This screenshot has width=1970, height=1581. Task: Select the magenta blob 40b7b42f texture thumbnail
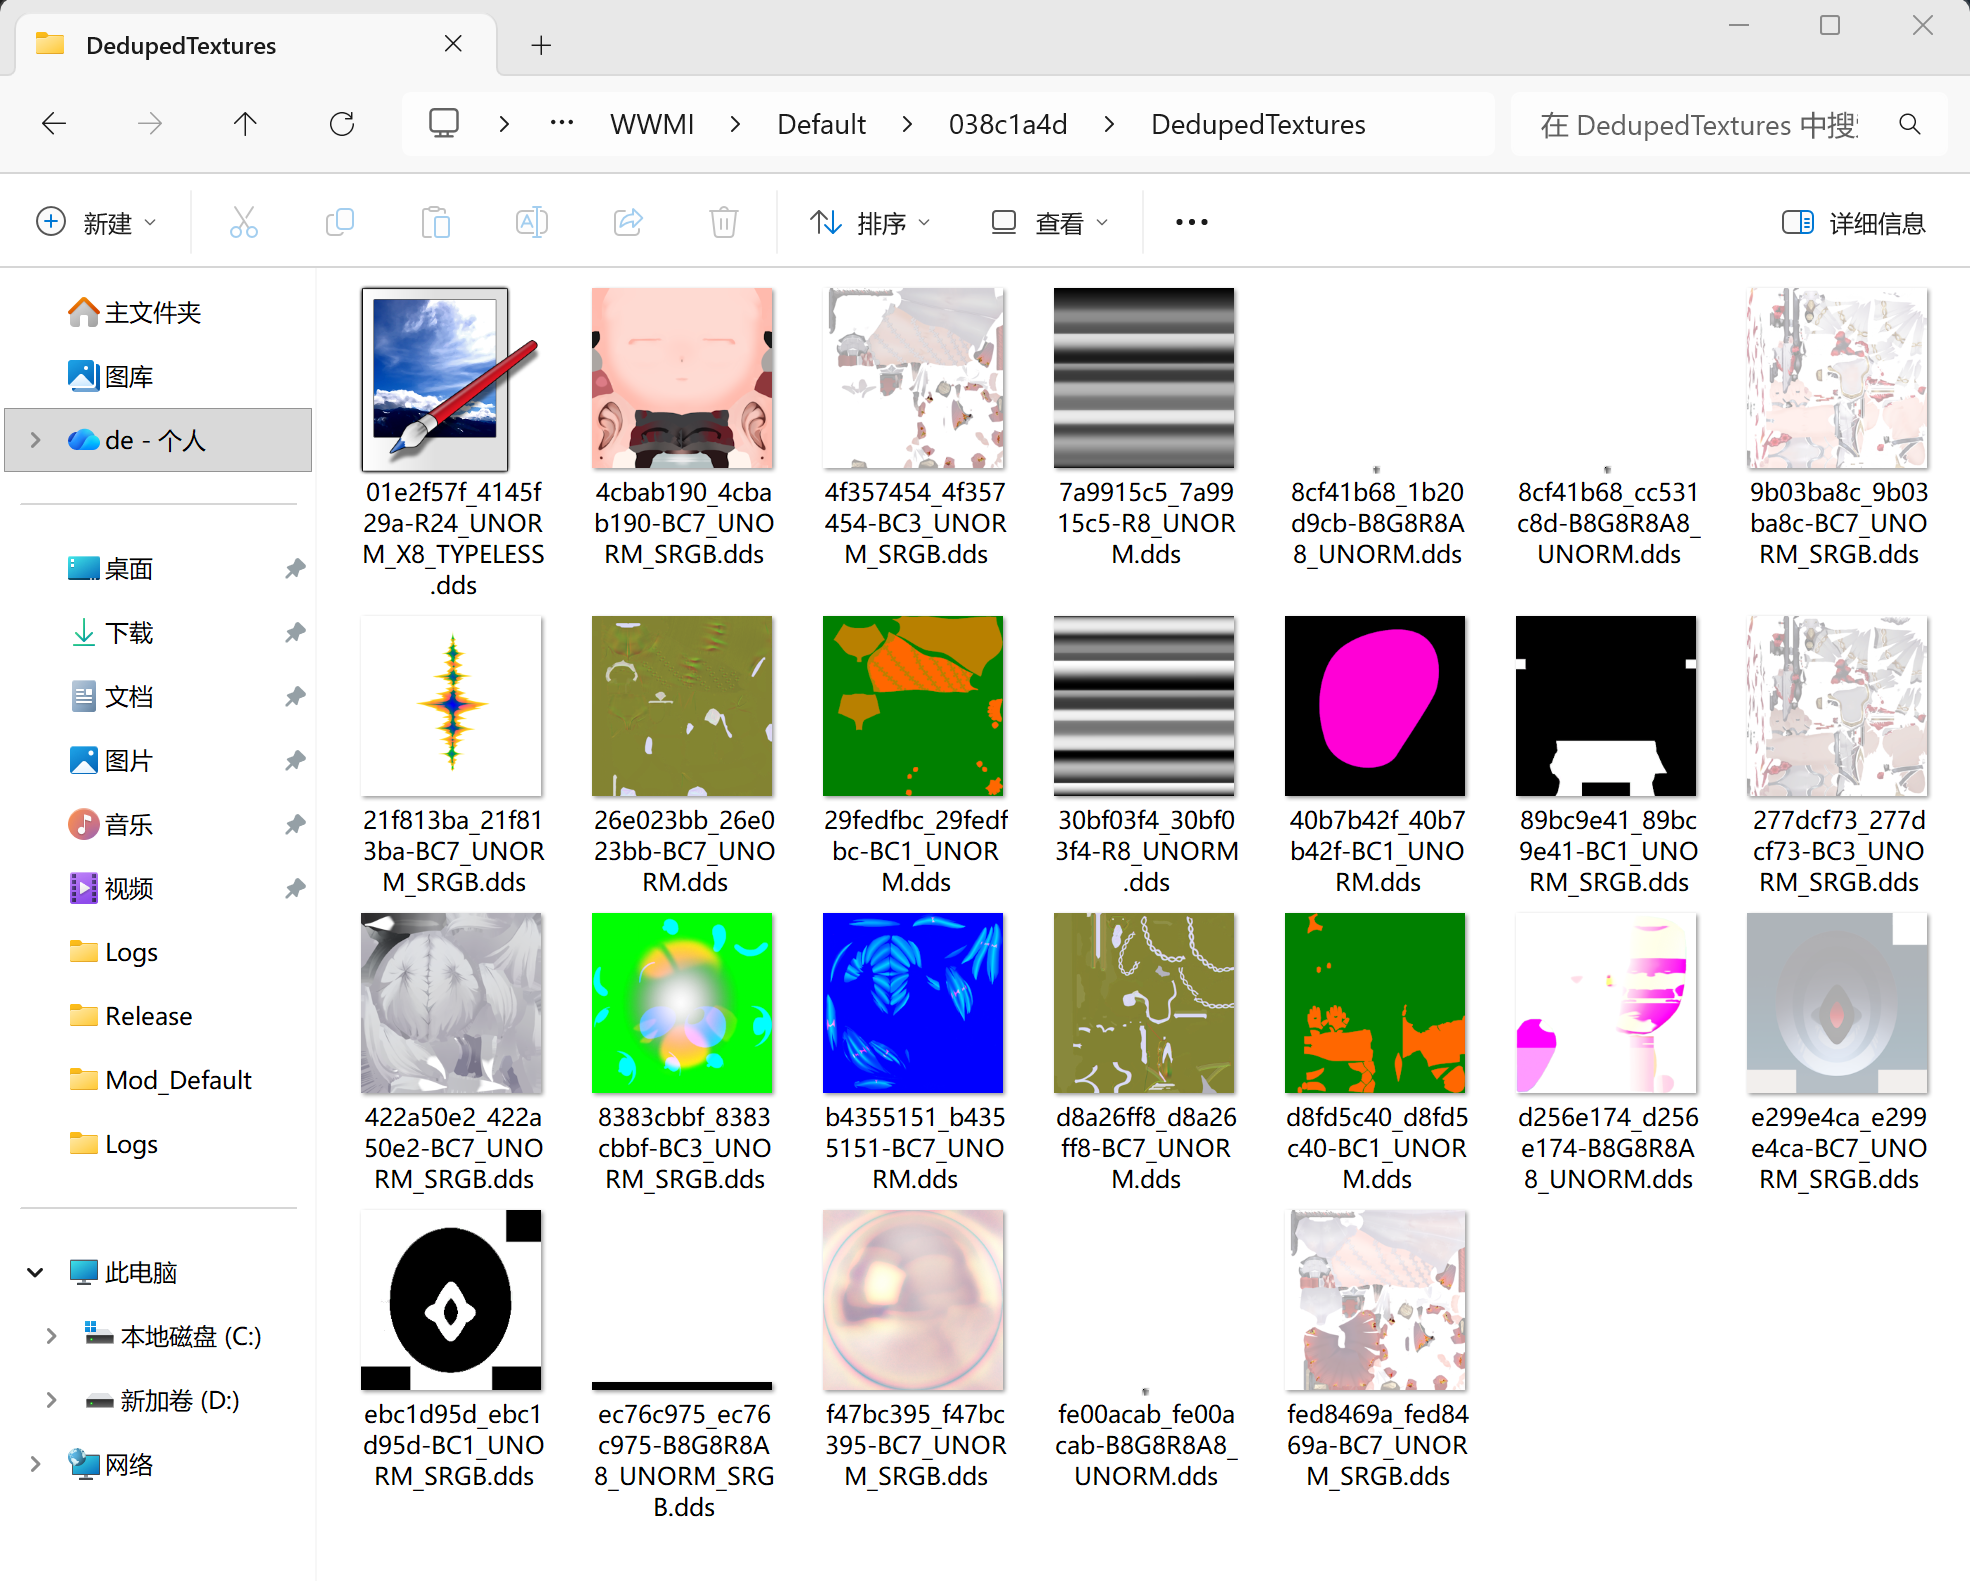coord(1375,706)
